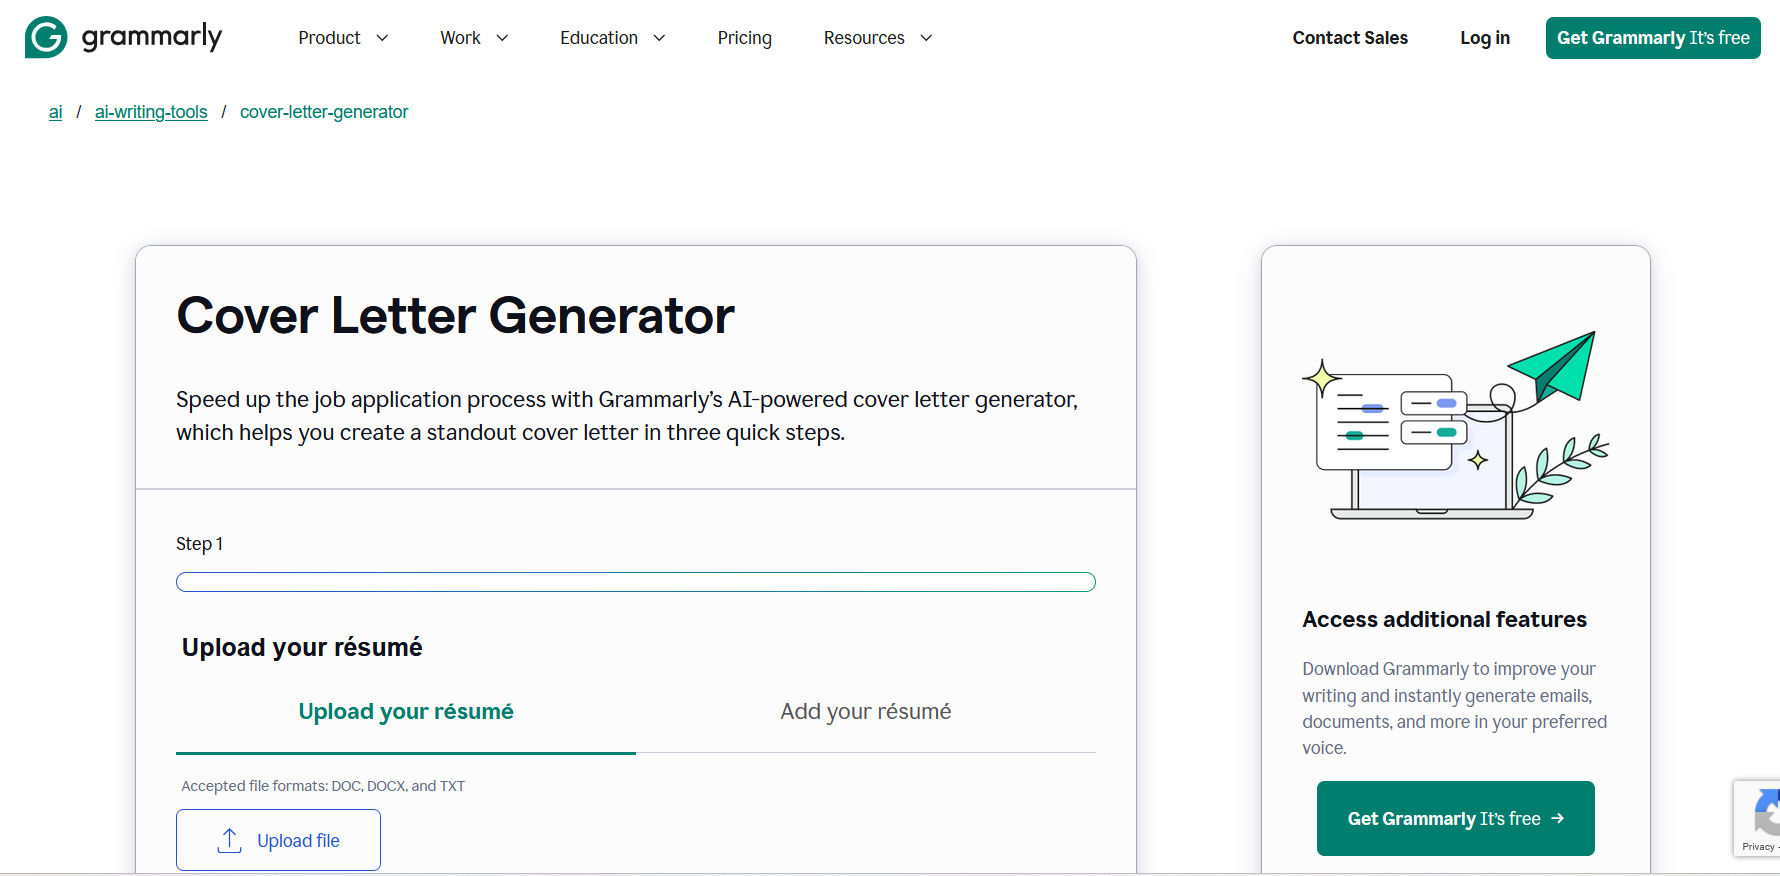The width and height of the screenshot is (1780, 876).
Task: Click arrow icon in Get Grammarly card button
Action: click(1557, 818)
